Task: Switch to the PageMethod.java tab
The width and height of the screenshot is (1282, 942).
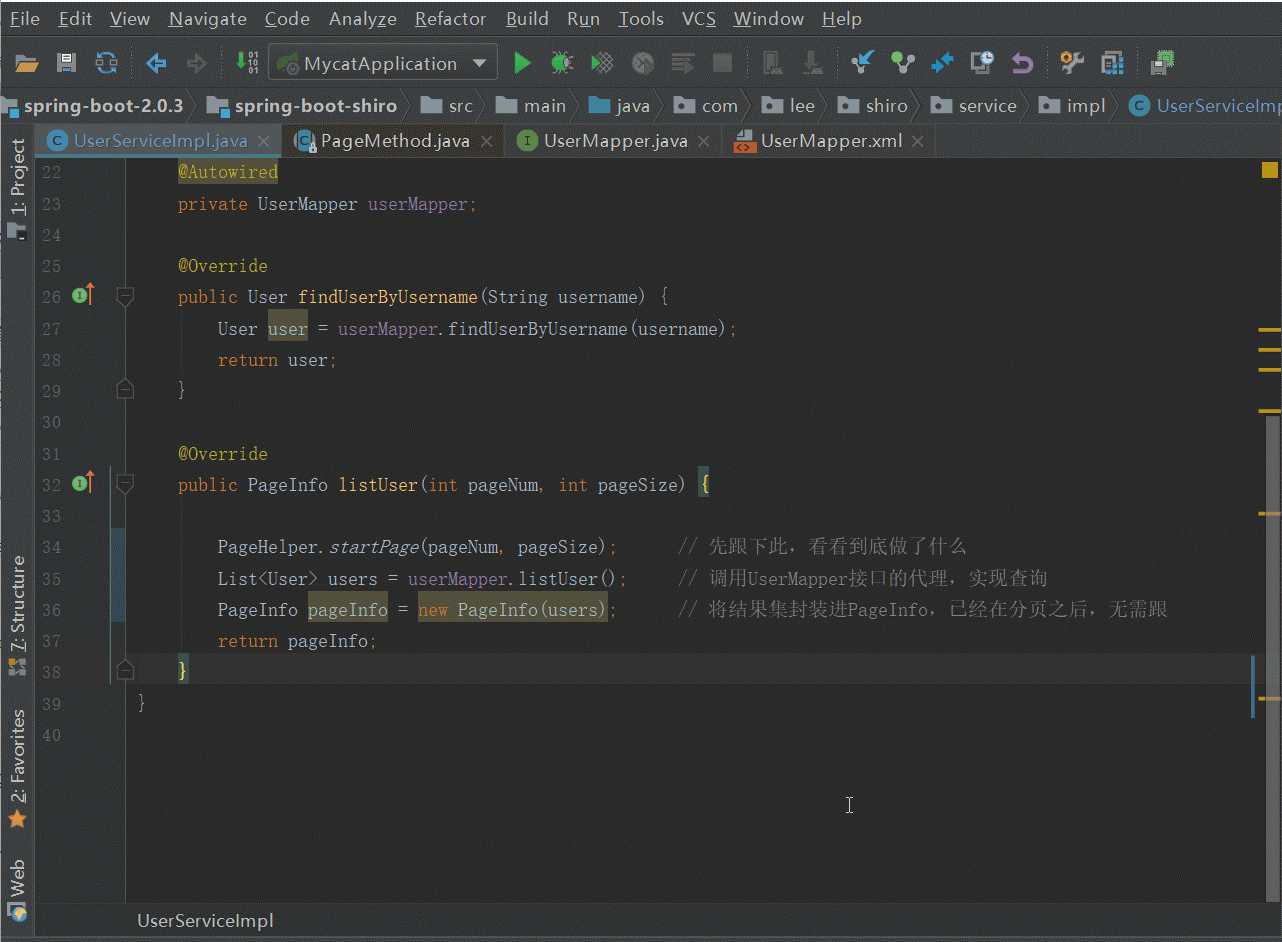Action: [x=395, y=141]
